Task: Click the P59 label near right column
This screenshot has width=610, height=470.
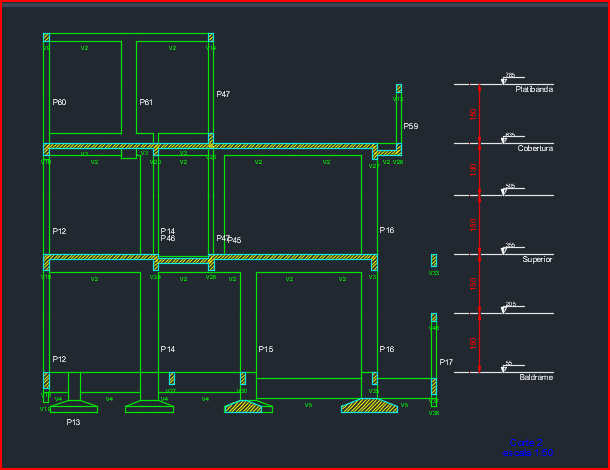Action: tap(411, 127)
